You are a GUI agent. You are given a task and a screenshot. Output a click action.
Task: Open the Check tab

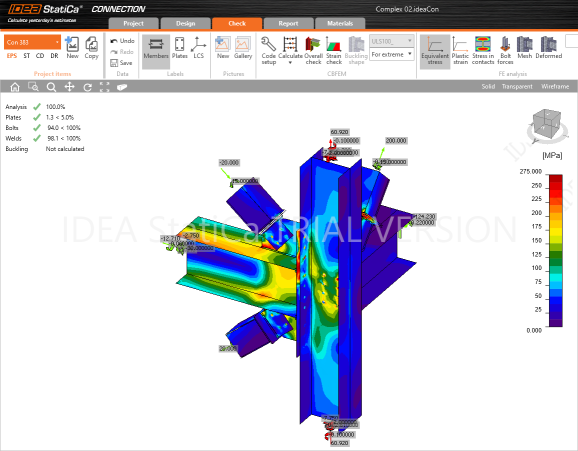coord(237,23)
